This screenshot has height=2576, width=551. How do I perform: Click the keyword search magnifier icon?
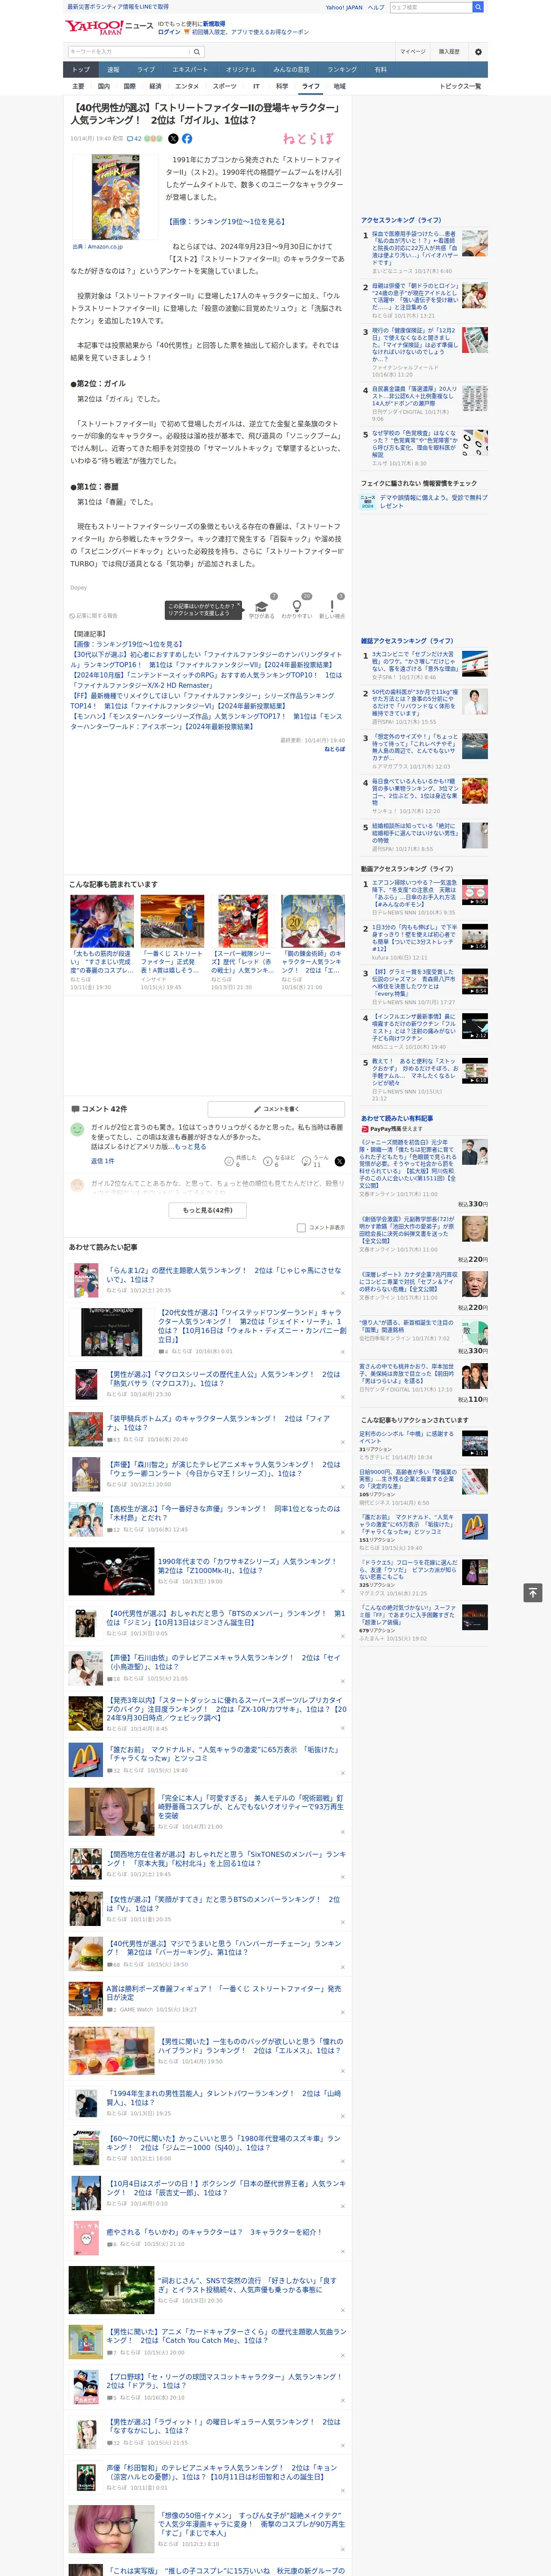pos(197,52)
